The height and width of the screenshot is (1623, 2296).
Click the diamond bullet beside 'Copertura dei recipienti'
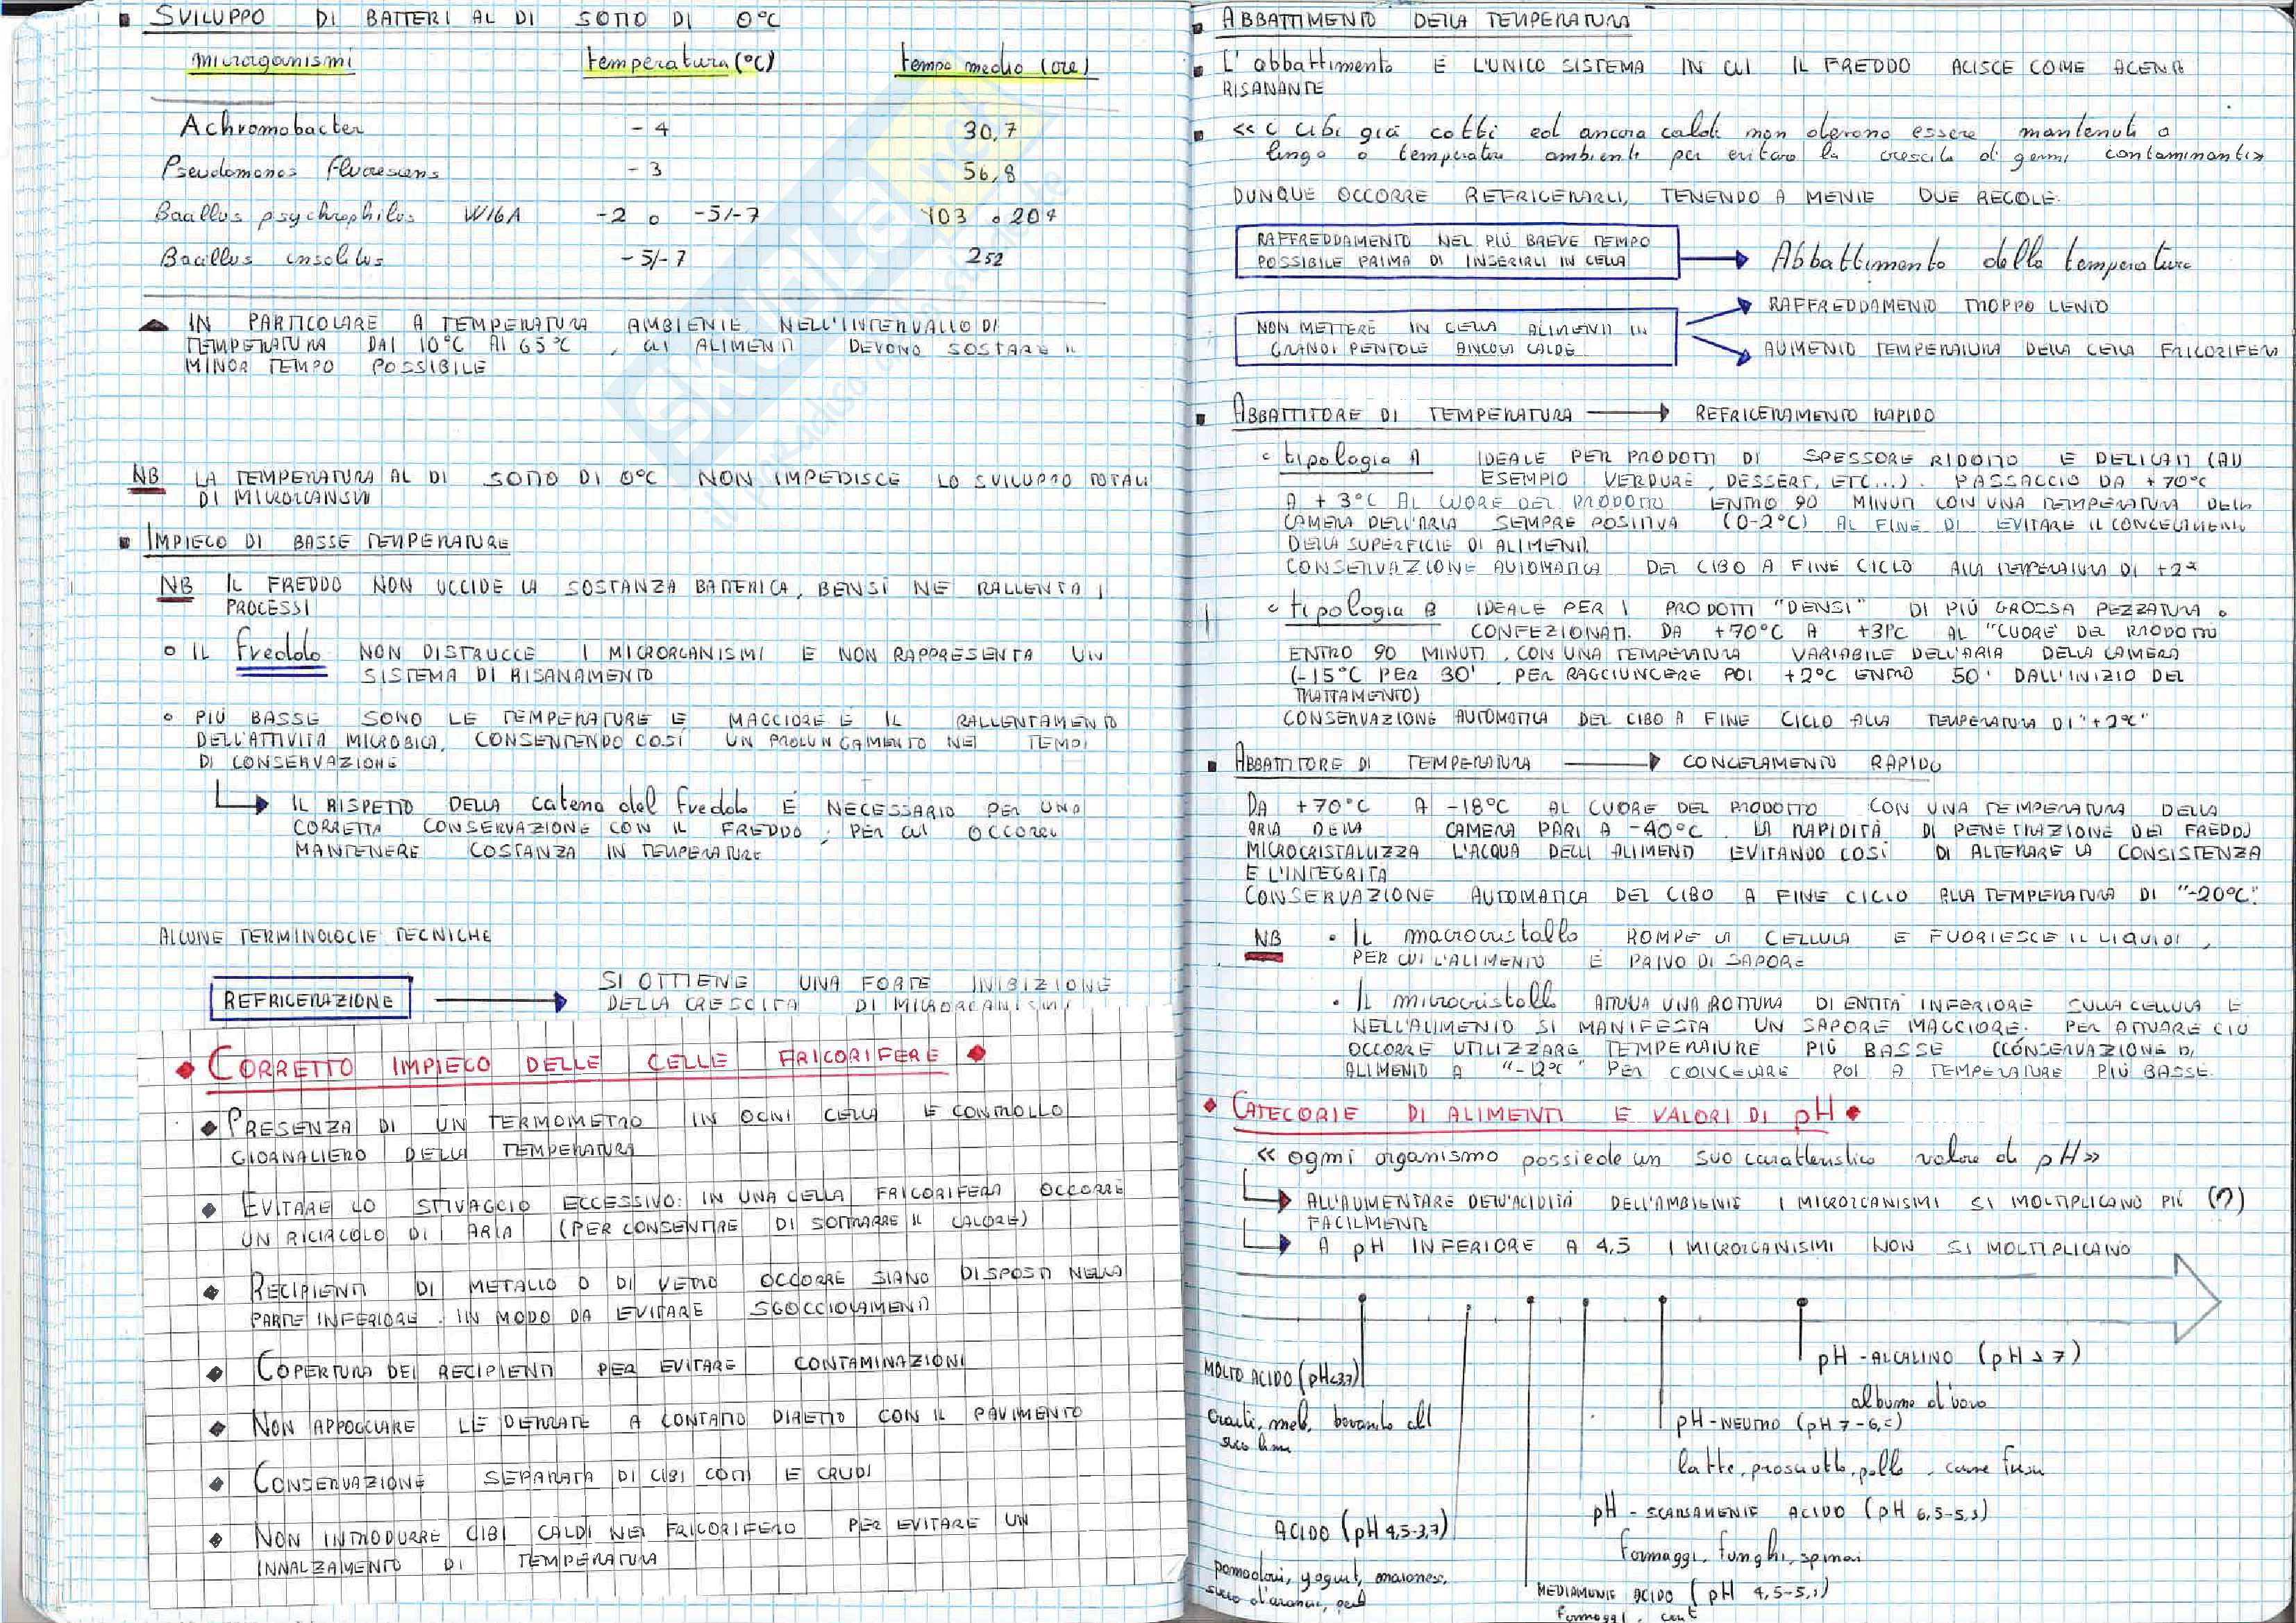[214, 1374]
